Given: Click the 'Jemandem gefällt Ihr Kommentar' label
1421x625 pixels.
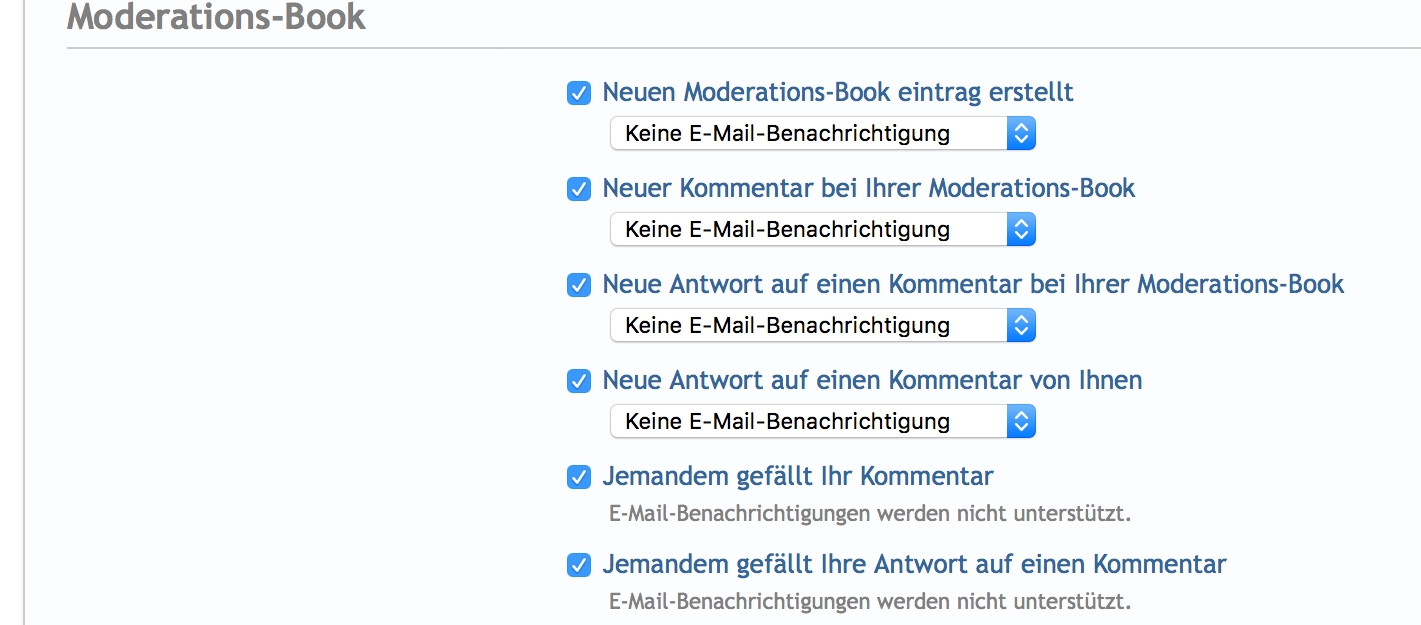Looking at the screenshot, I should pyautogui.click(x=797, y=476).
